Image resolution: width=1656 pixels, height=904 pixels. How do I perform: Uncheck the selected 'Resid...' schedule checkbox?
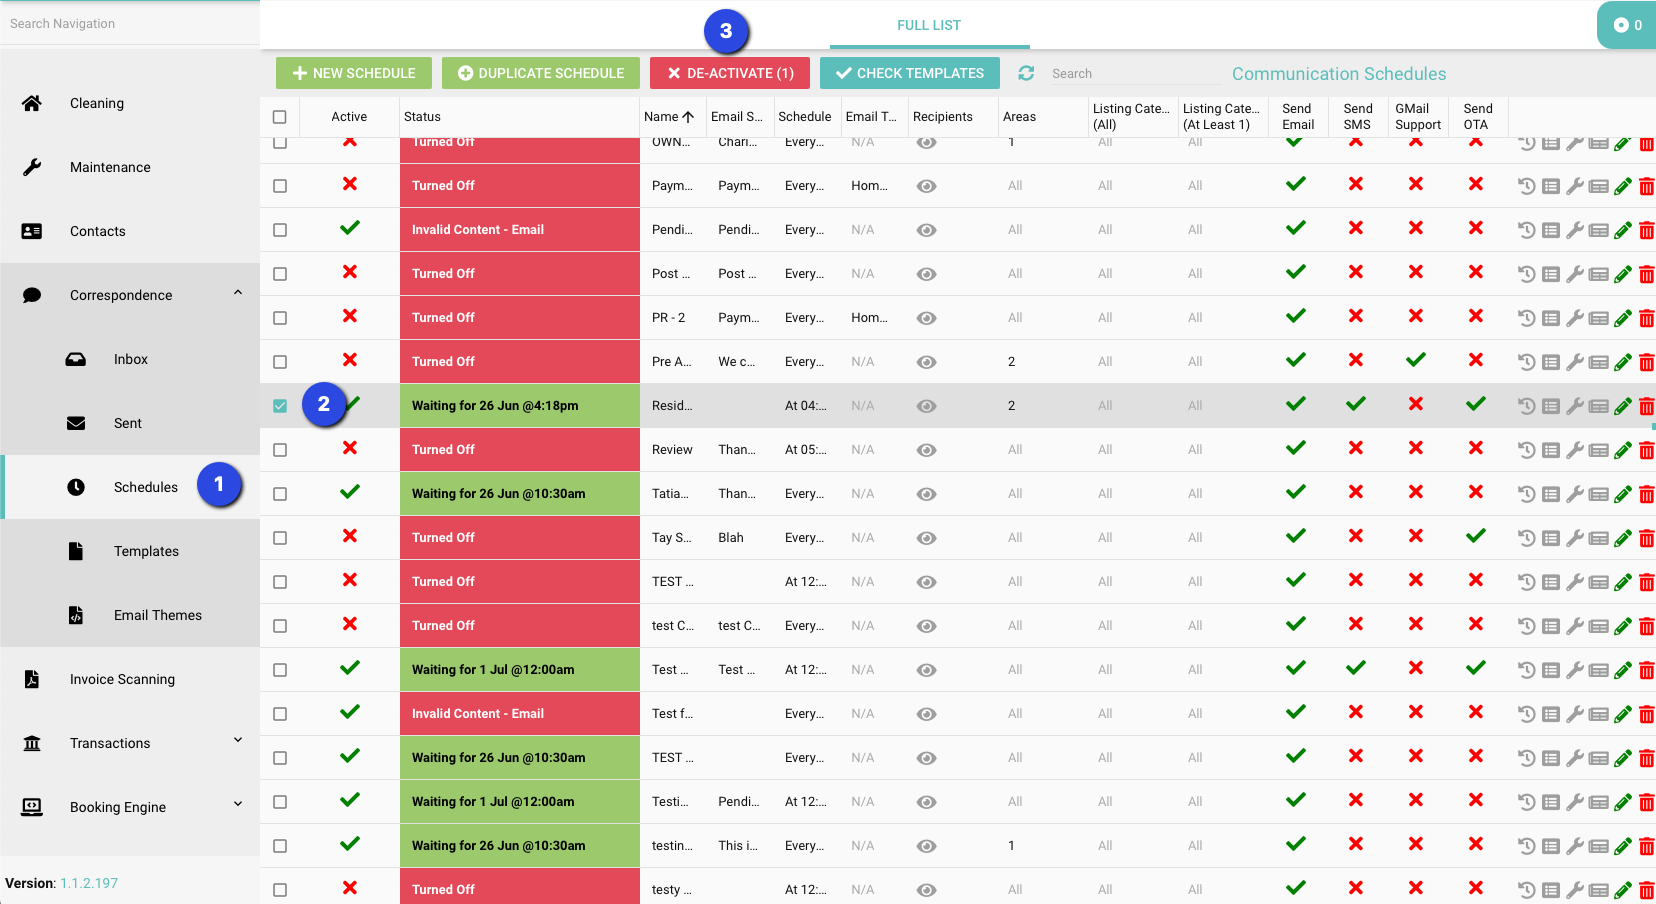[x=280, y=406]
